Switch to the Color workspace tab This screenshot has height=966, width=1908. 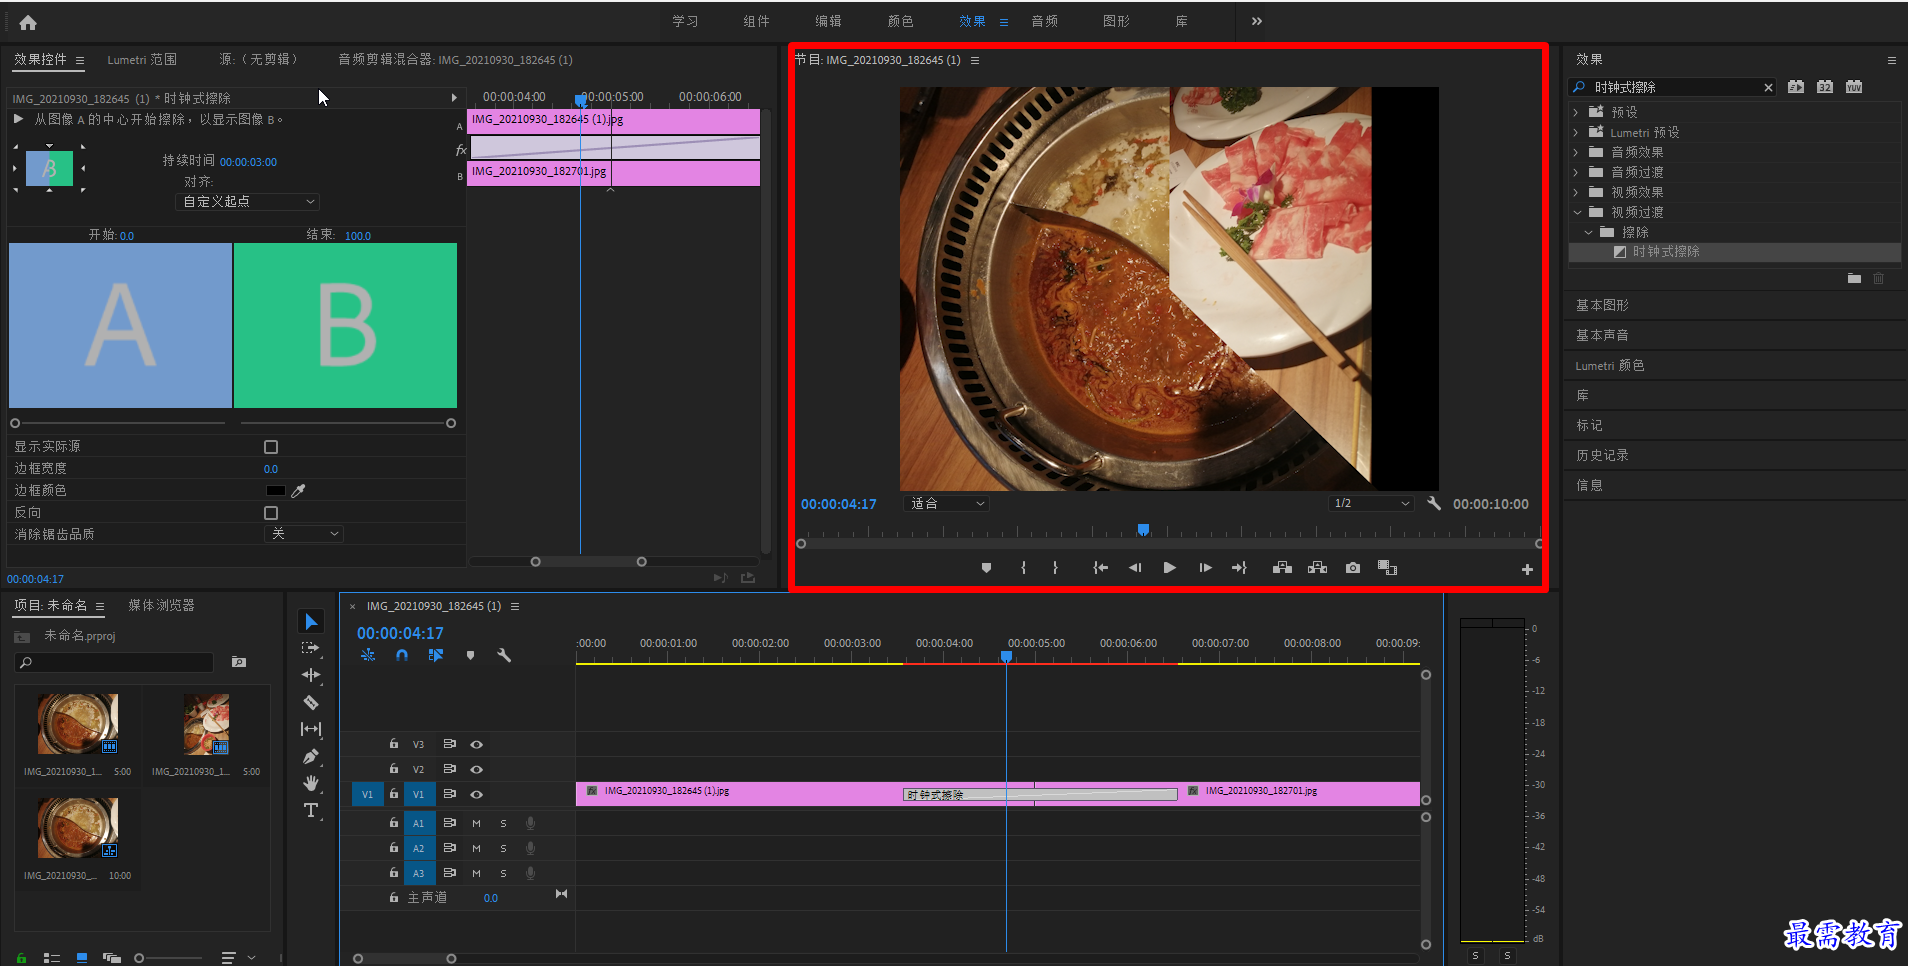(900, 21)
